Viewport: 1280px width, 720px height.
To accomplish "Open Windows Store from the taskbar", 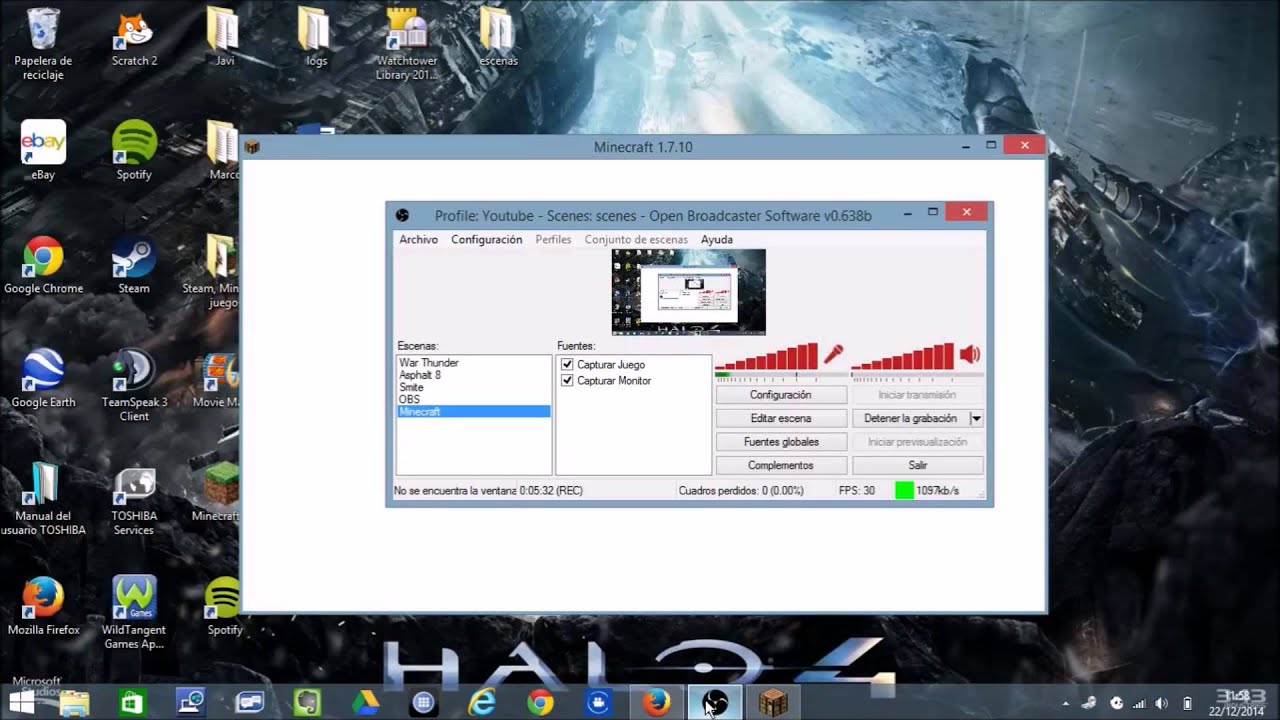I will click(132, 703).
